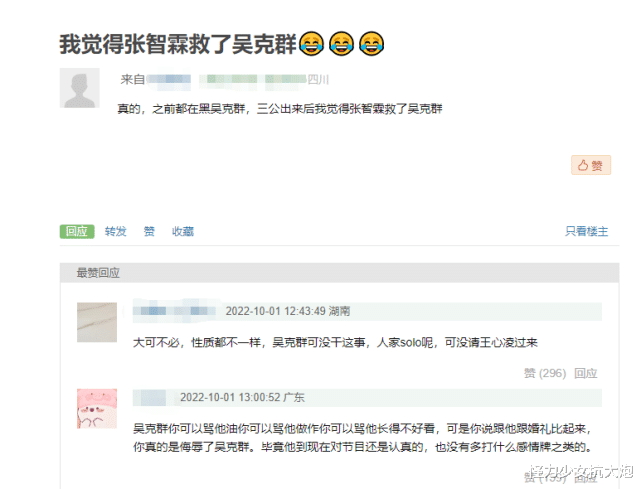This screenshot has height=489, width=641.
Task: Open the 收藏 tab
Action: [183, 231]
